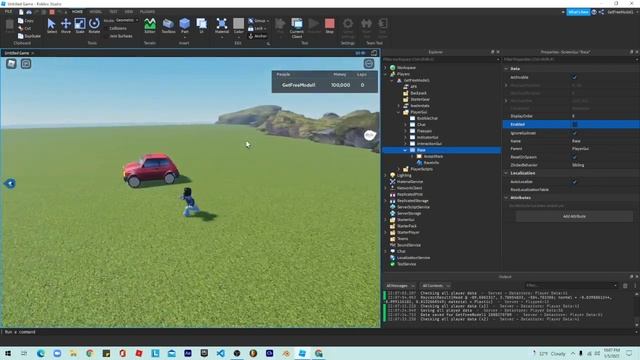Screen dimensions: 640x360
Task: Toggle Collisions option in ribbon
Action: [115, 28]
